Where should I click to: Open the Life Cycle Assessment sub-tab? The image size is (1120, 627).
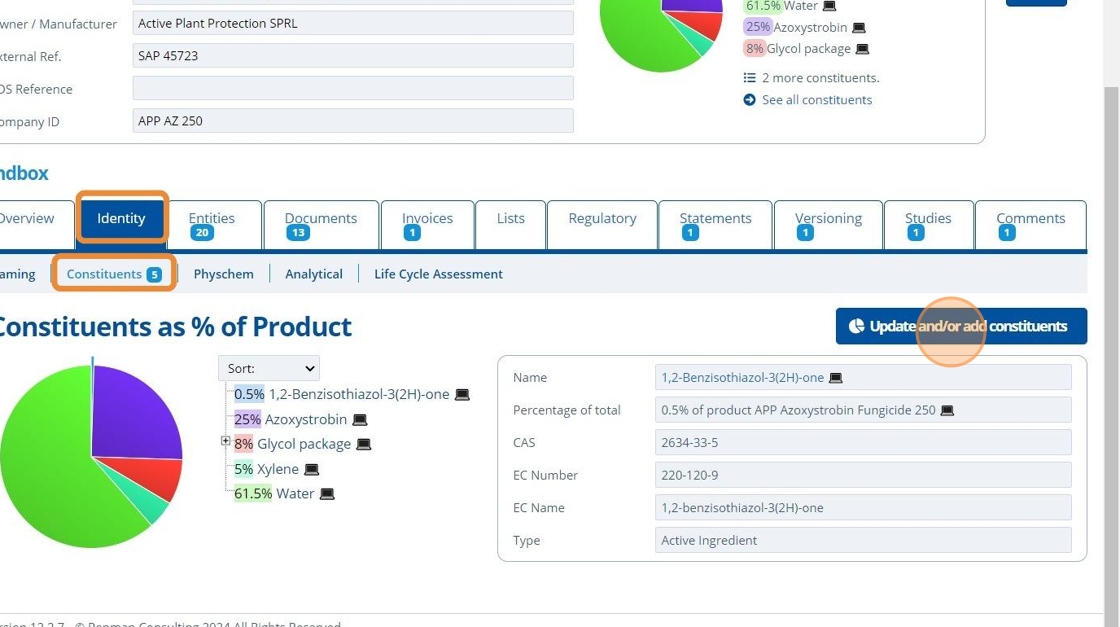click(439, 274)
